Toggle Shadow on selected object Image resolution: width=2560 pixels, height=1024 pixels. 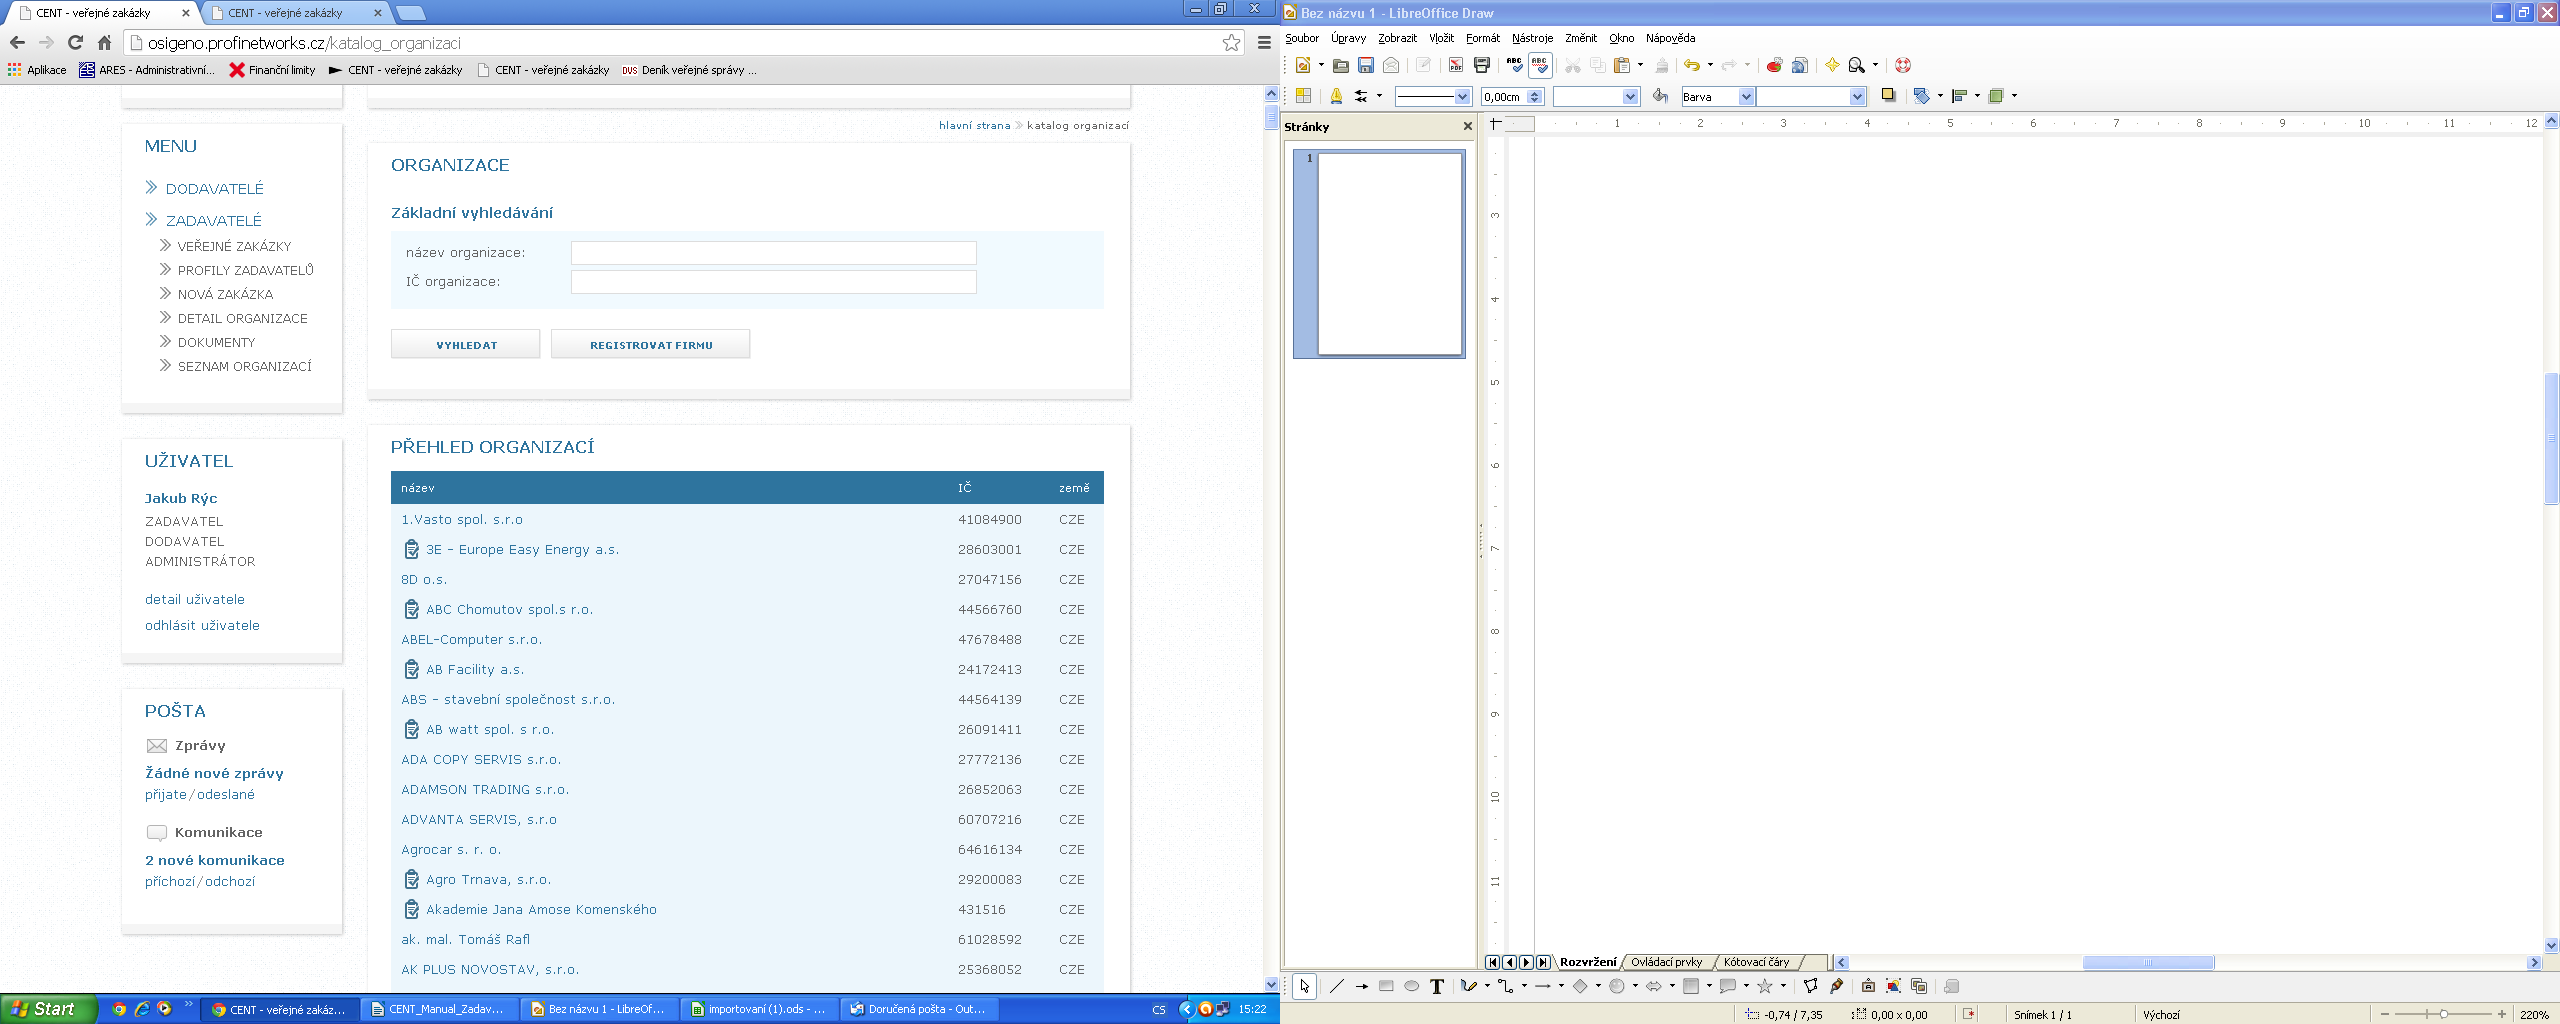coord(1888,96)
